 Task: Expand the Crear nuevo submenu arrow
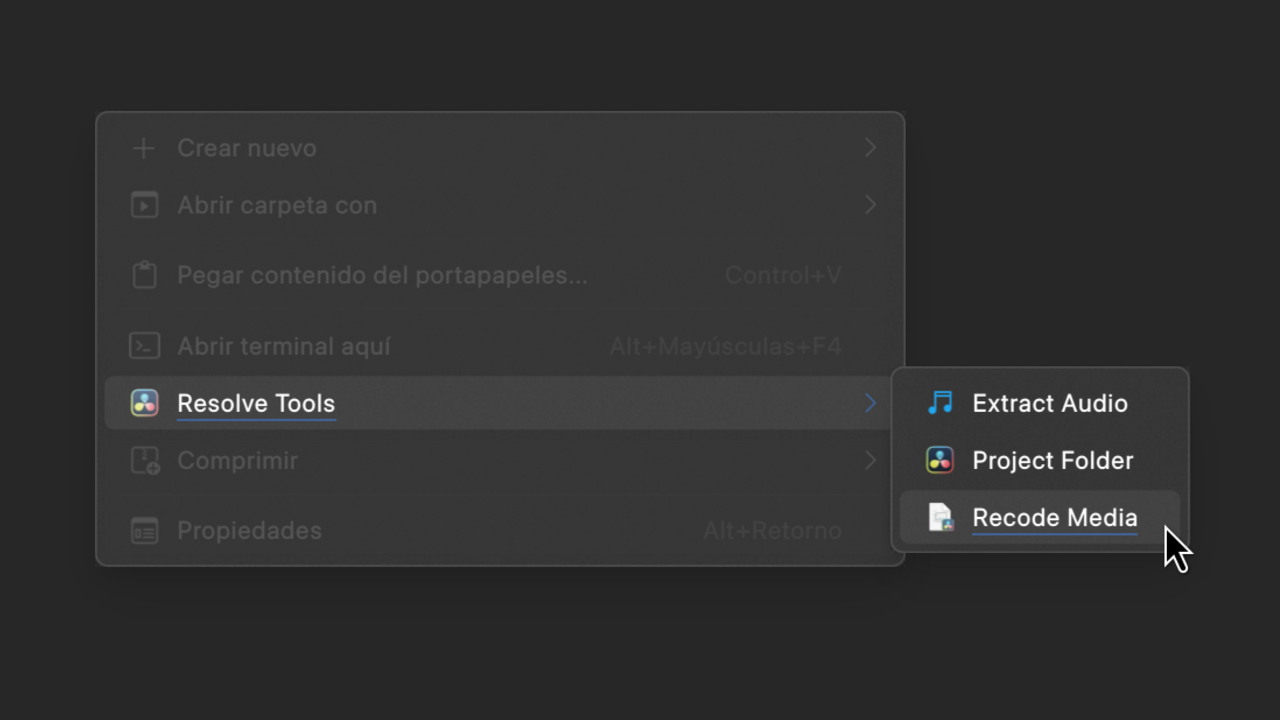870,148
